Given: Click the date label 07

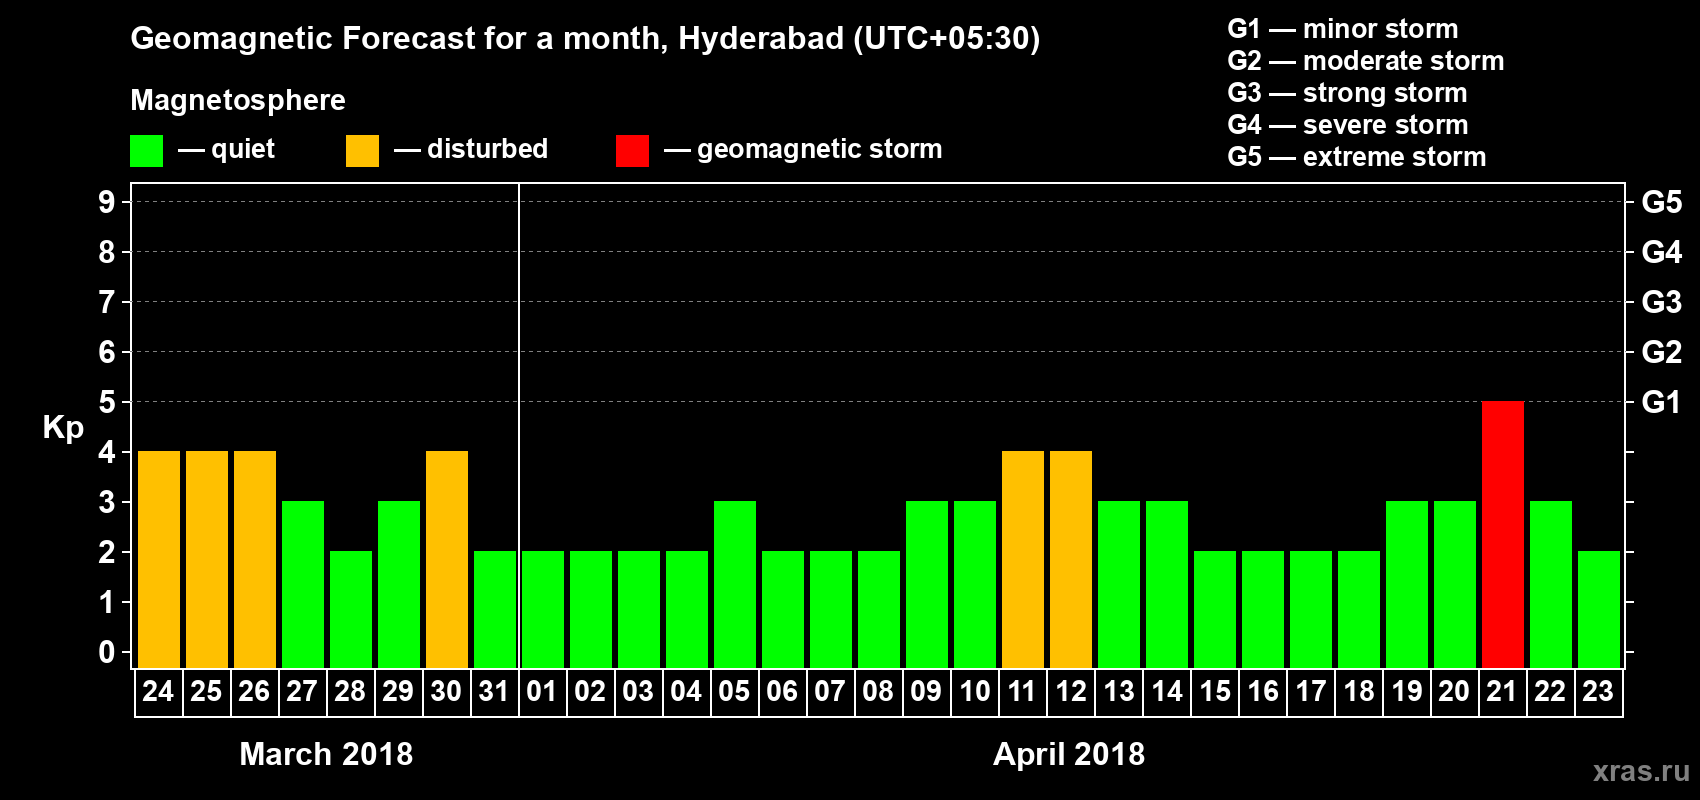Looking at the screenshot, I should (830, 691).
